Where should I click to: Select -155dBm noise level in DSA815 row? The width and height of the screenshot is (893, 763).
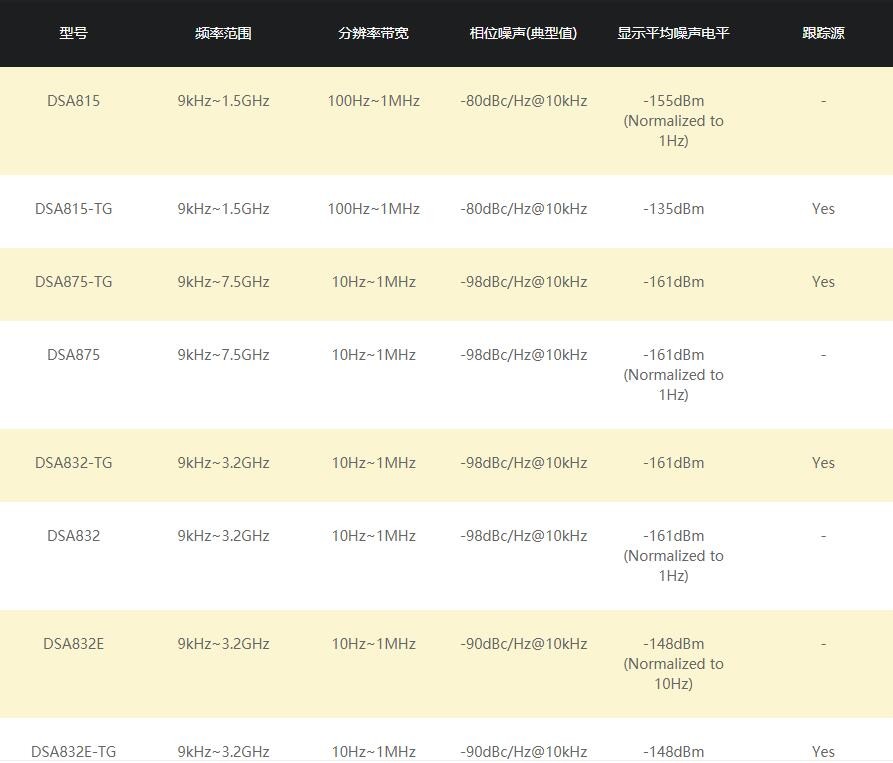click(674, 101)
